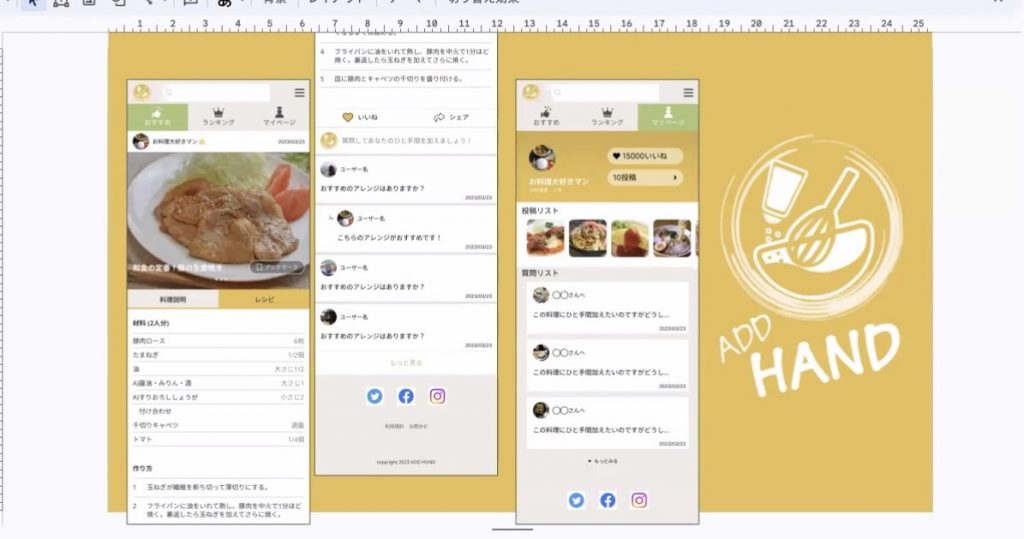
Task: Switch to マイページ tab in right mockup
Action: (x=668, y=117)
